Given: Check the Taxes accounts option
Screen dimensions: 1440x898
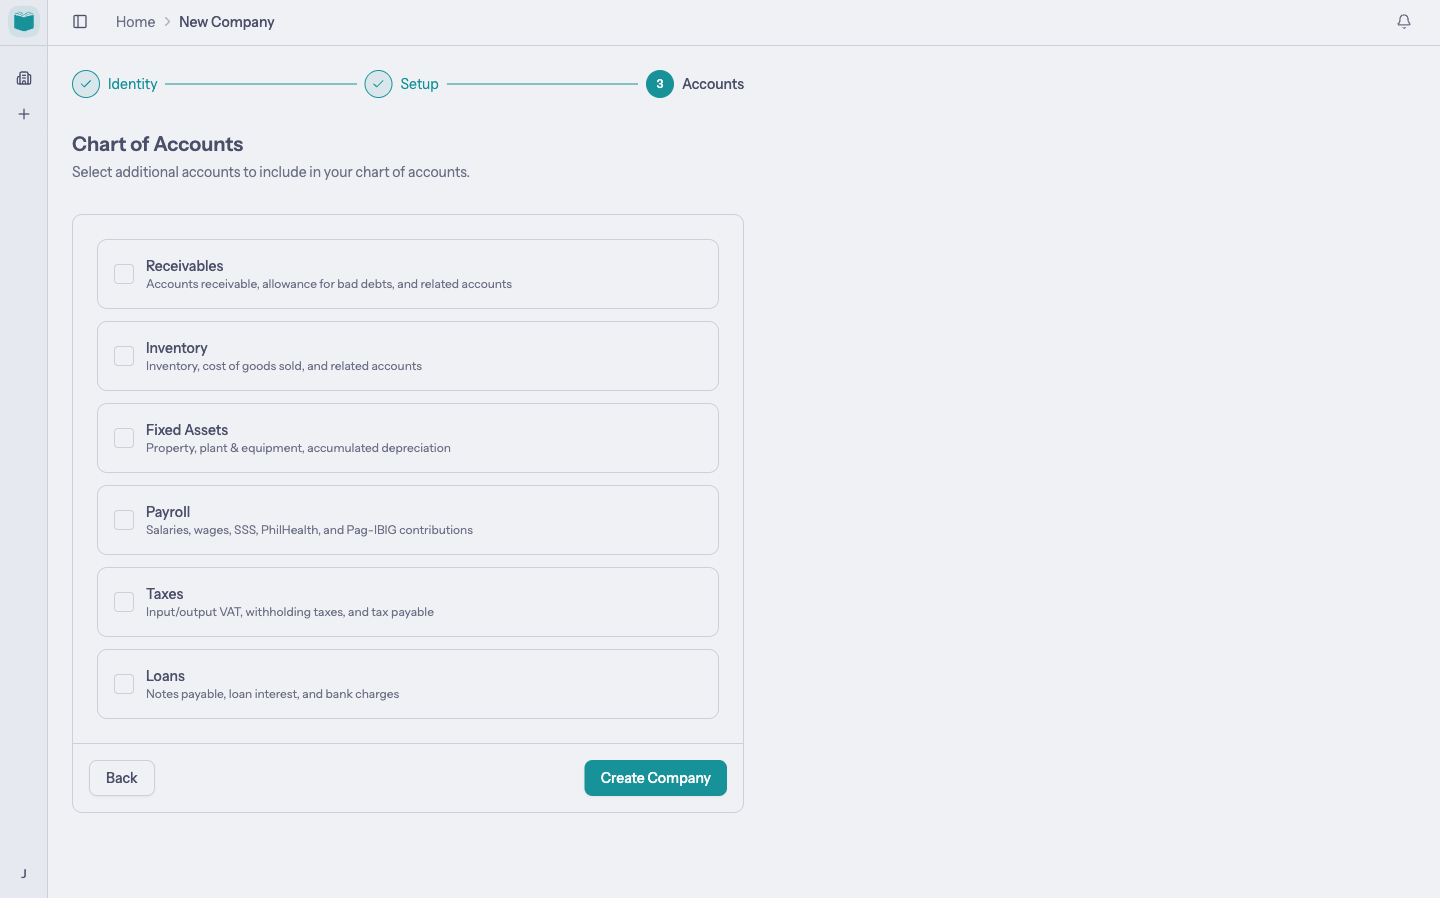Looking at the screenshot, I should click(x=123, y=601).
